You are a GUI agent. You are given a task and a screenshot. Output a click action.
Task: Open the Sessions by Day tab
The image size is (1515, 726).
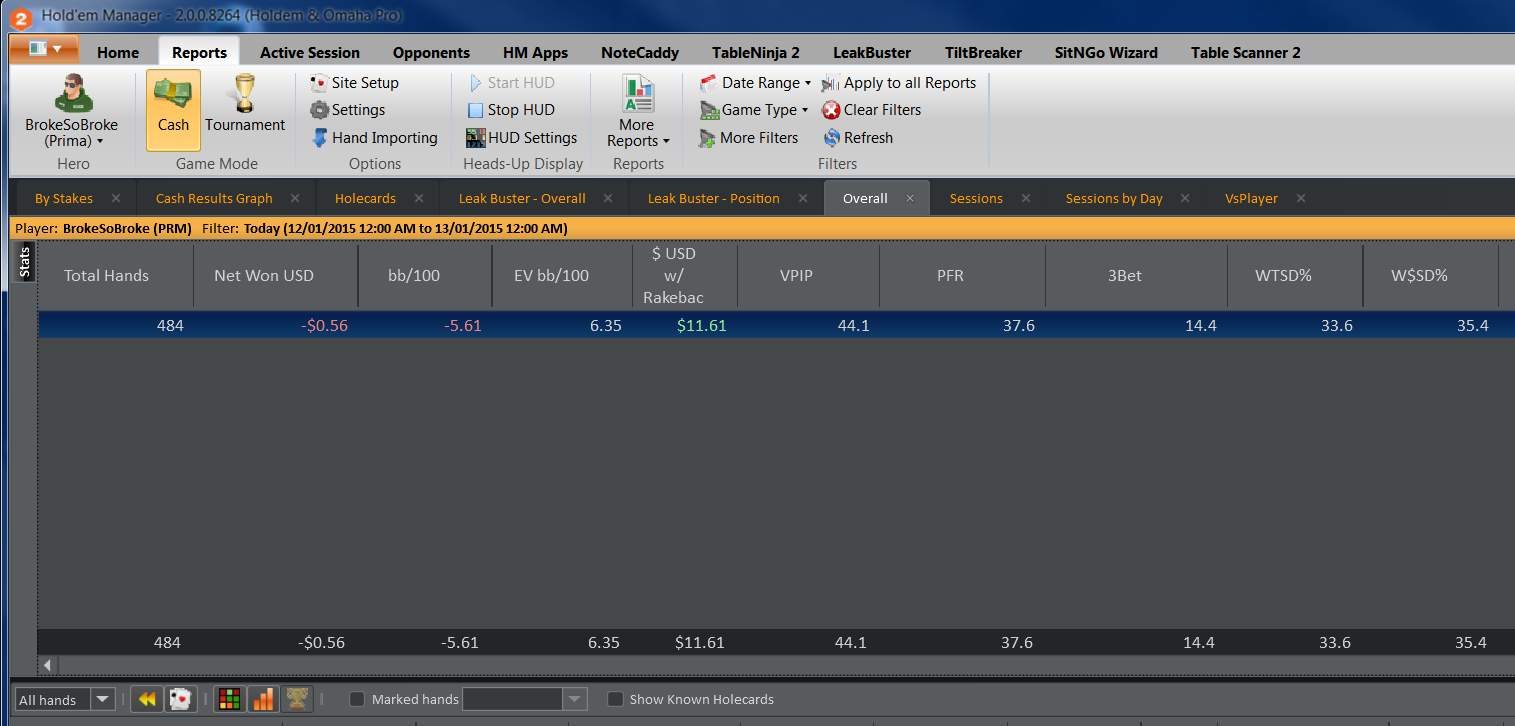click(1114, 198)
